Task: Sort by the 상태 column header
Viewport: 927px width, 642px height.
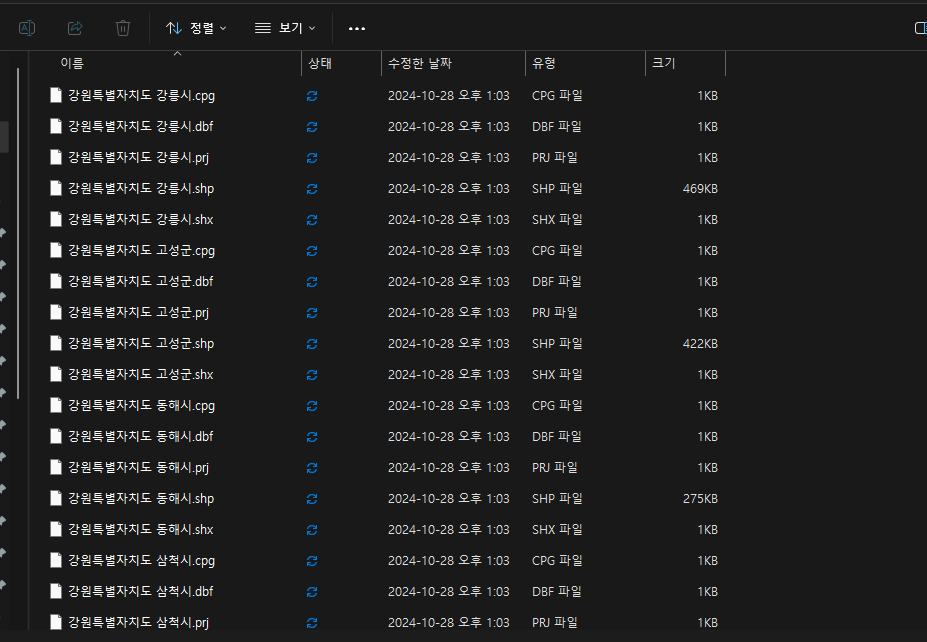Action: (x=320, y=63)
